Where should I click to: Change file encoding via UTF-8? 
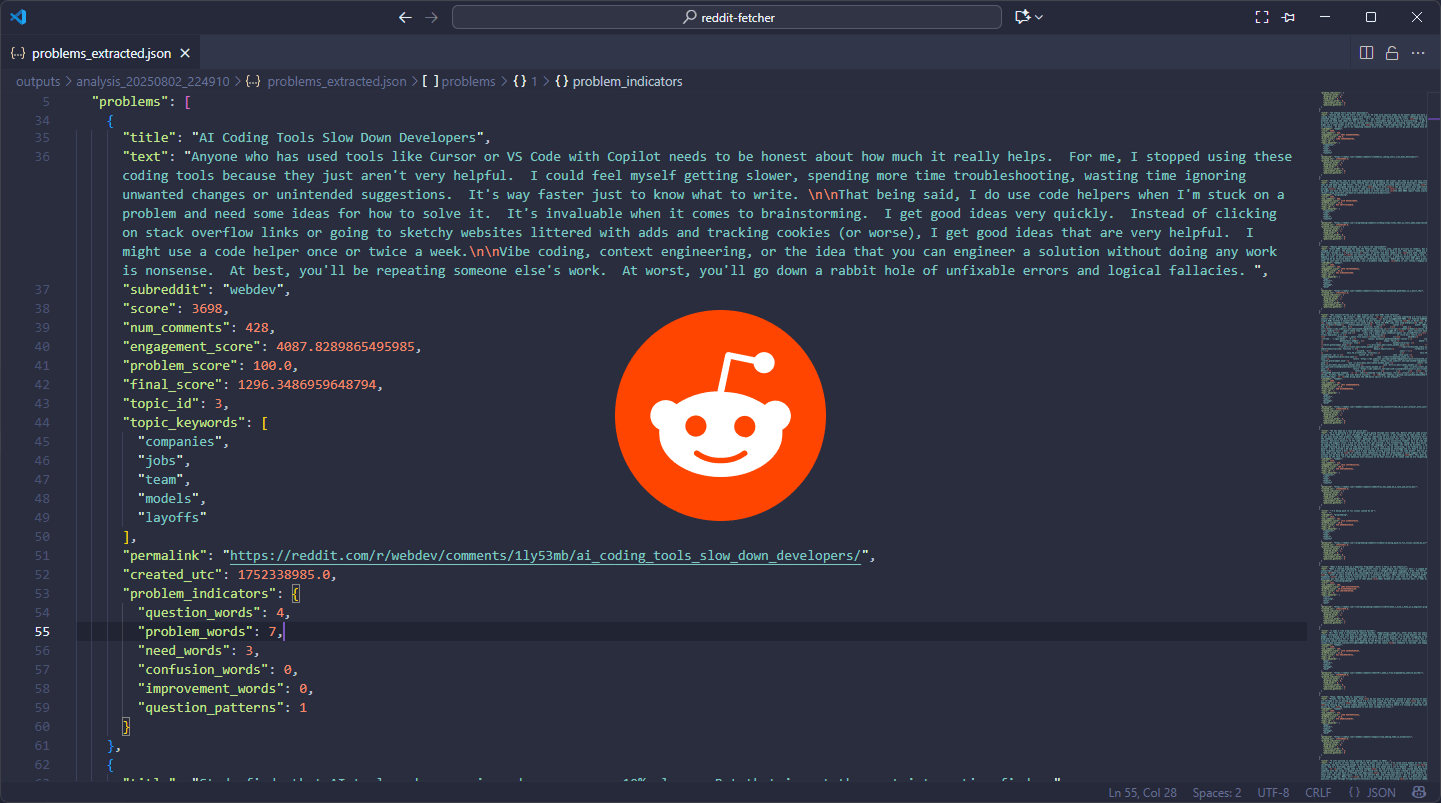tap(1273, 793)
